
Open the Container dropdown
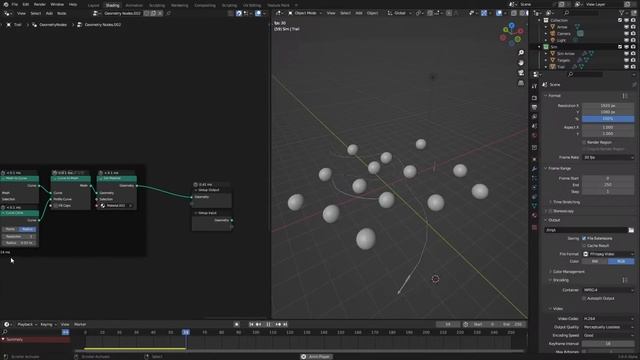(x=608, y=290)
